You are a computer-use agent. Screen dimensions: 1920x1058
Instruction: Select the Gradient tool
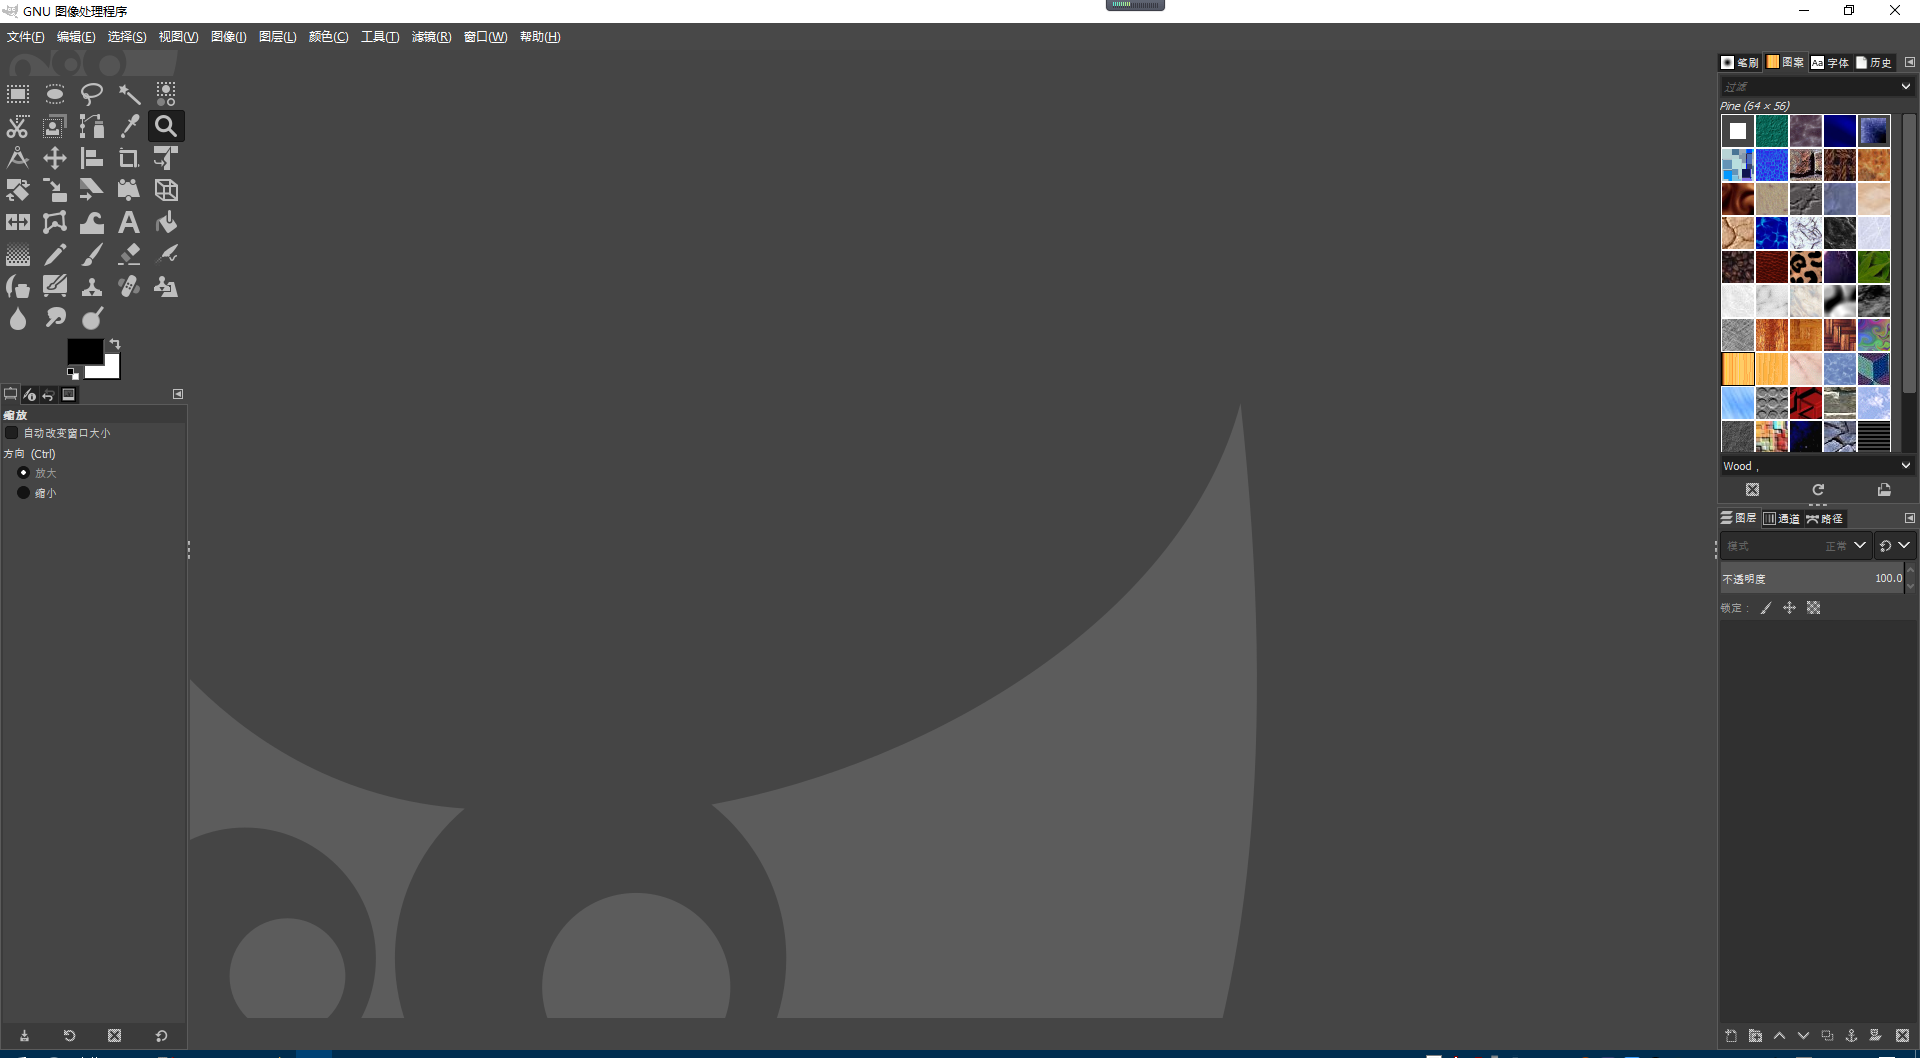[18, 255]
